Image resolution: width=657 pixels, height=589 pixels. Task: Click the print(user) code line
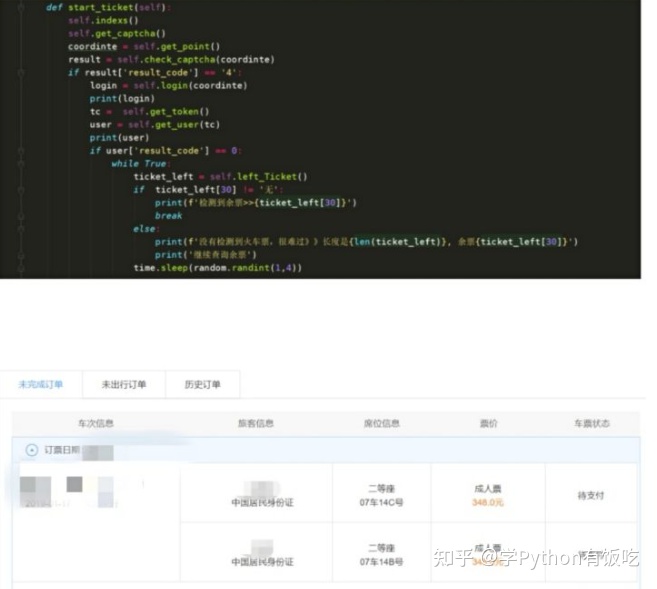[x=119, y=137]
